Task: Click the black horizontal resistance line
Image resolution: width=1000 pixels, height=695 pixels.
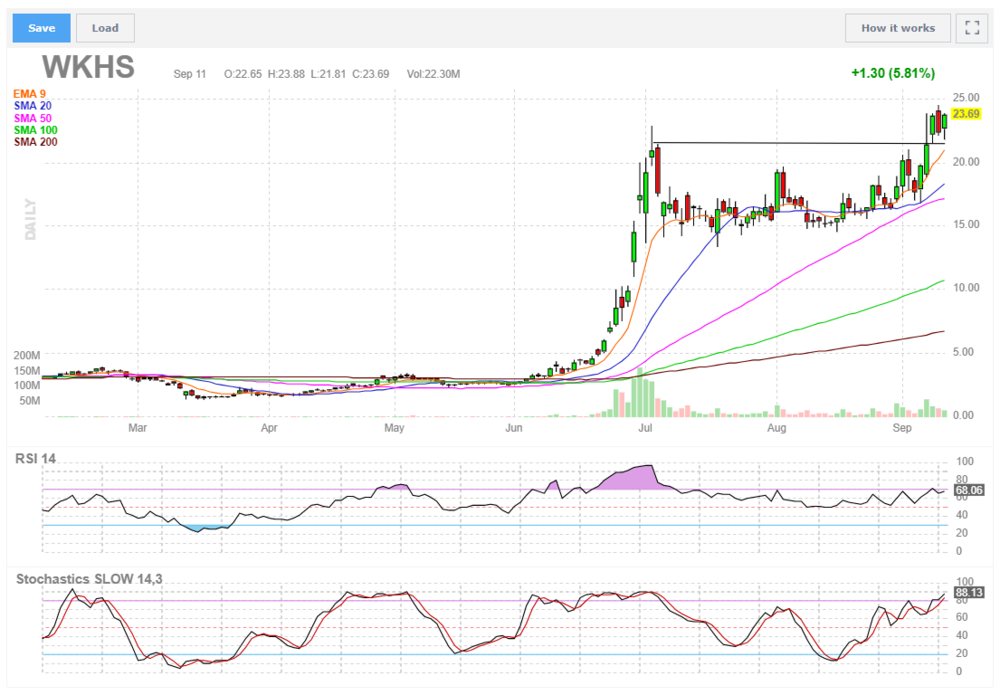Action: coord(780,143)
